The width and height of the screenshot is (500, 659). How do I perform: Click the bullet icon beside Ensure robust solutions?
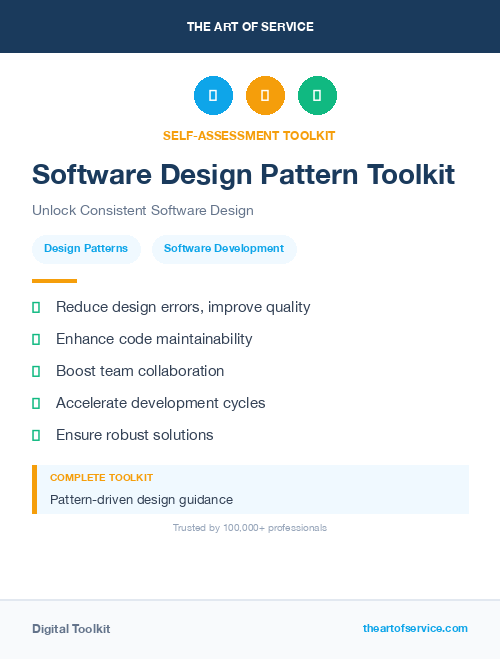tap(36, 435)
